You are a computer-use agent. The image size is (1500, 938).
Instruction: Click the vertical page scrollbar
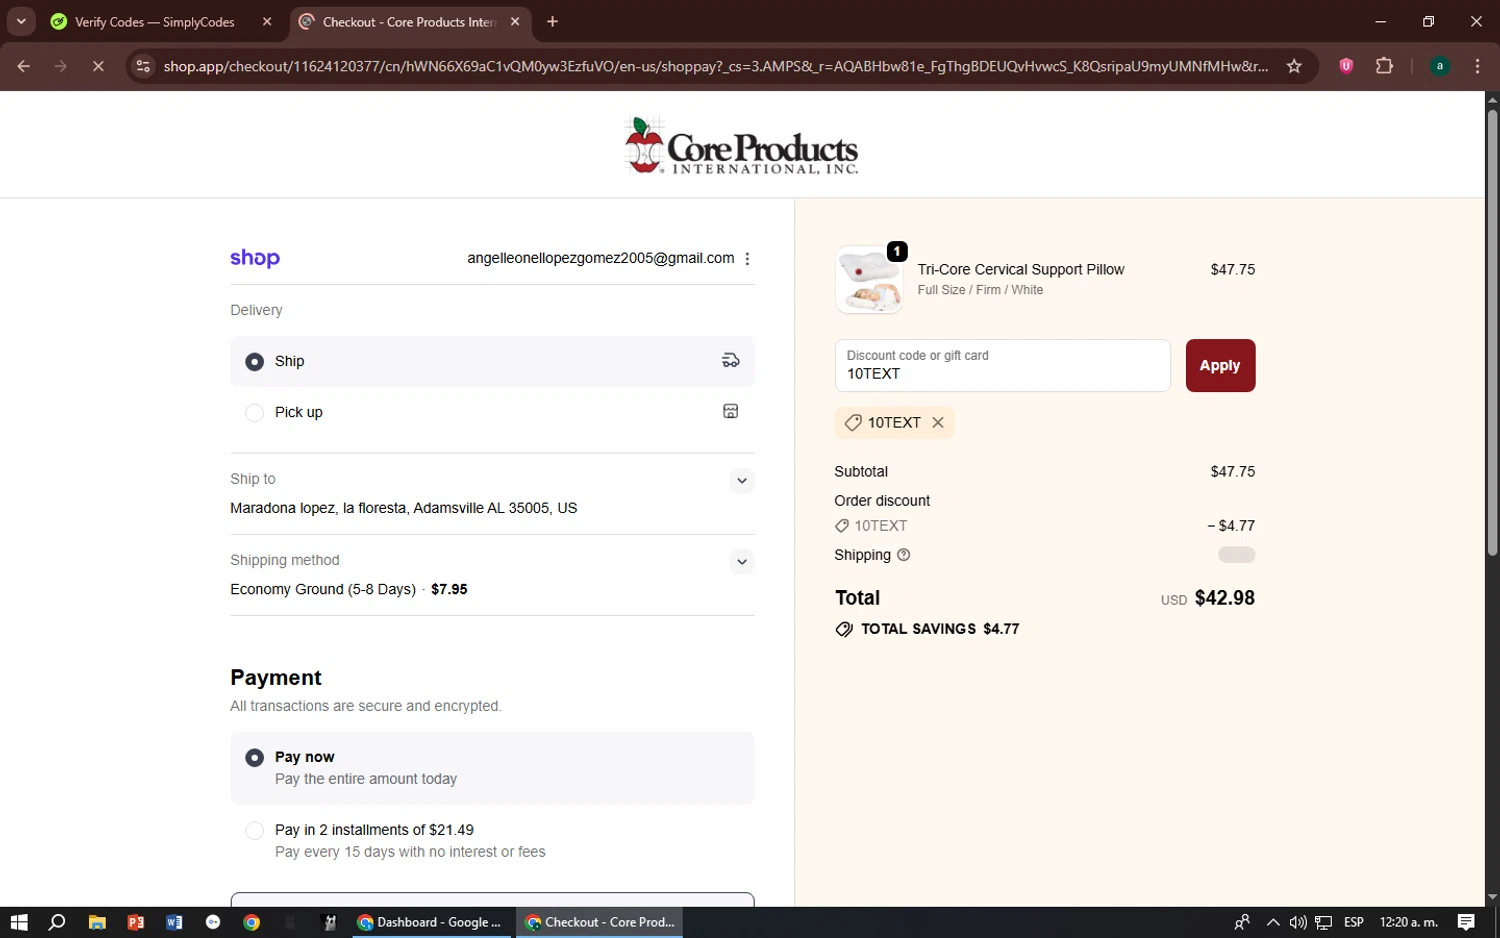[x=1492, y=330]
